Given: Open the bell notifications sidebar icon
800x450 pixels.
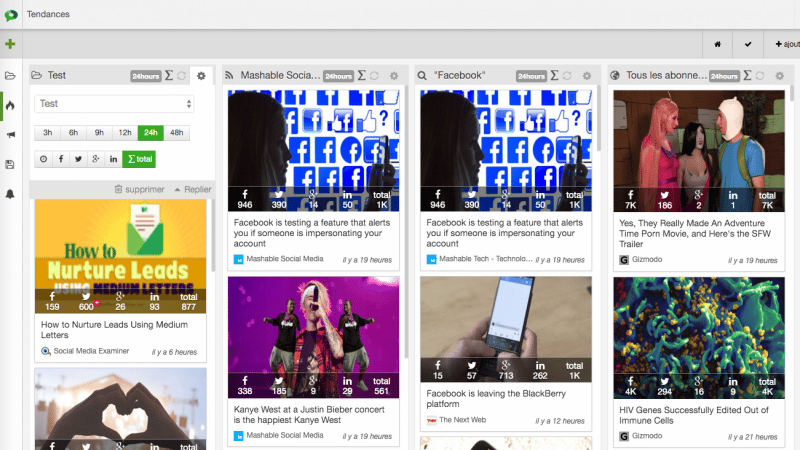Looking at the screenshot, I should pyautogui.click(x=10, y=194).
